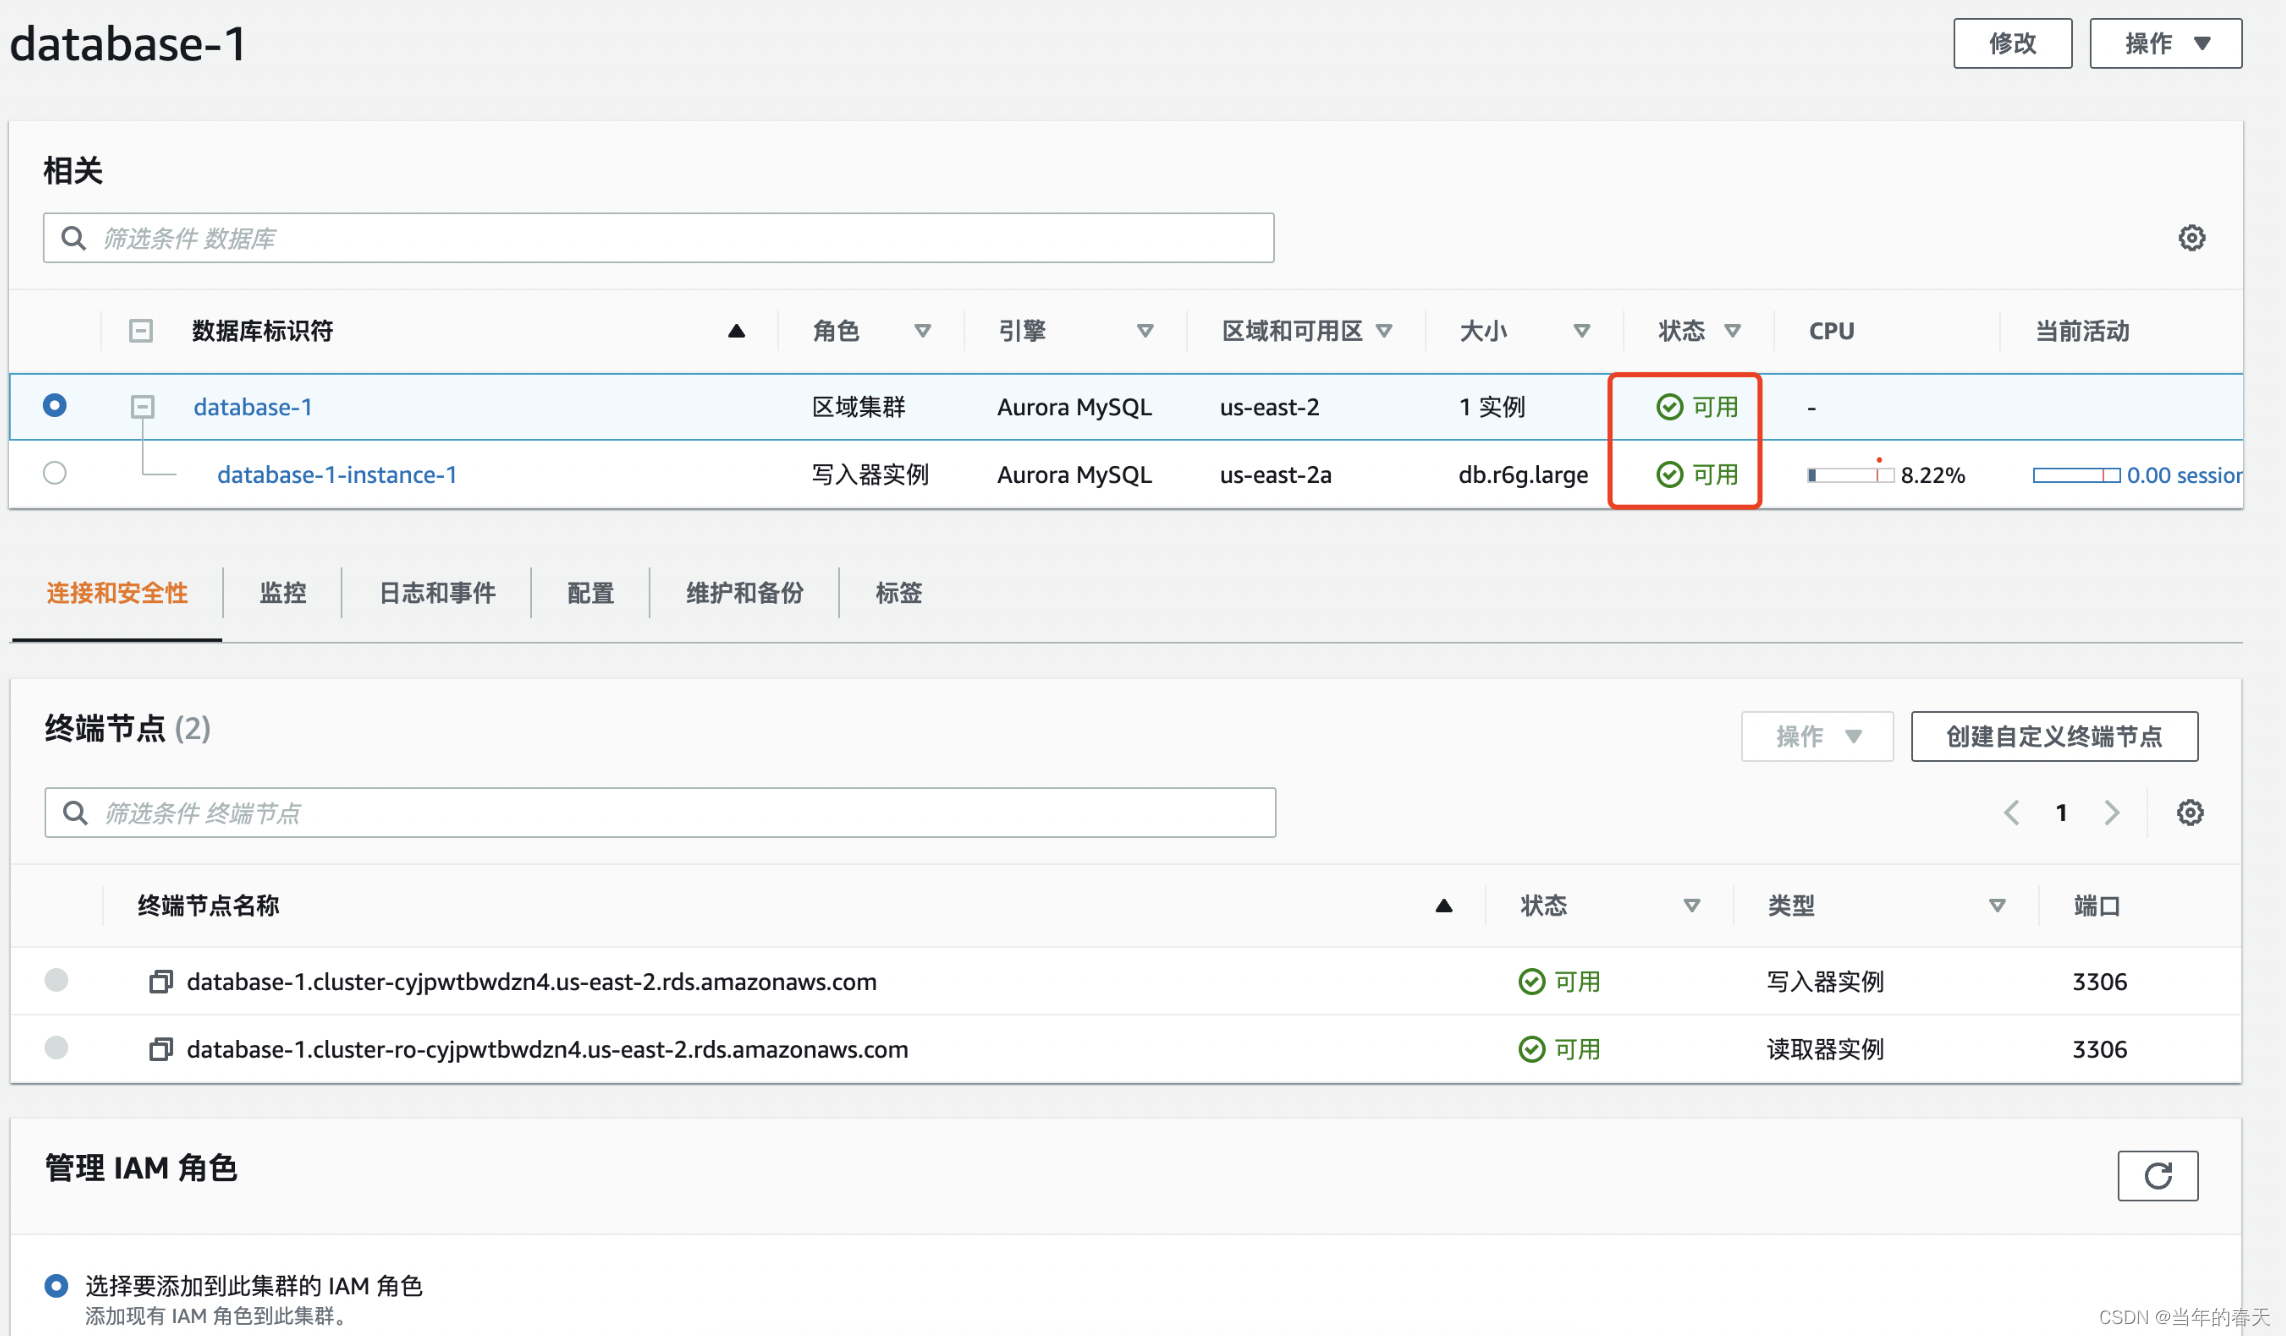Open 连接和安全性 tab
Image resolution: width=2286 pixels, height=1336 pixels.
(117, 593)
